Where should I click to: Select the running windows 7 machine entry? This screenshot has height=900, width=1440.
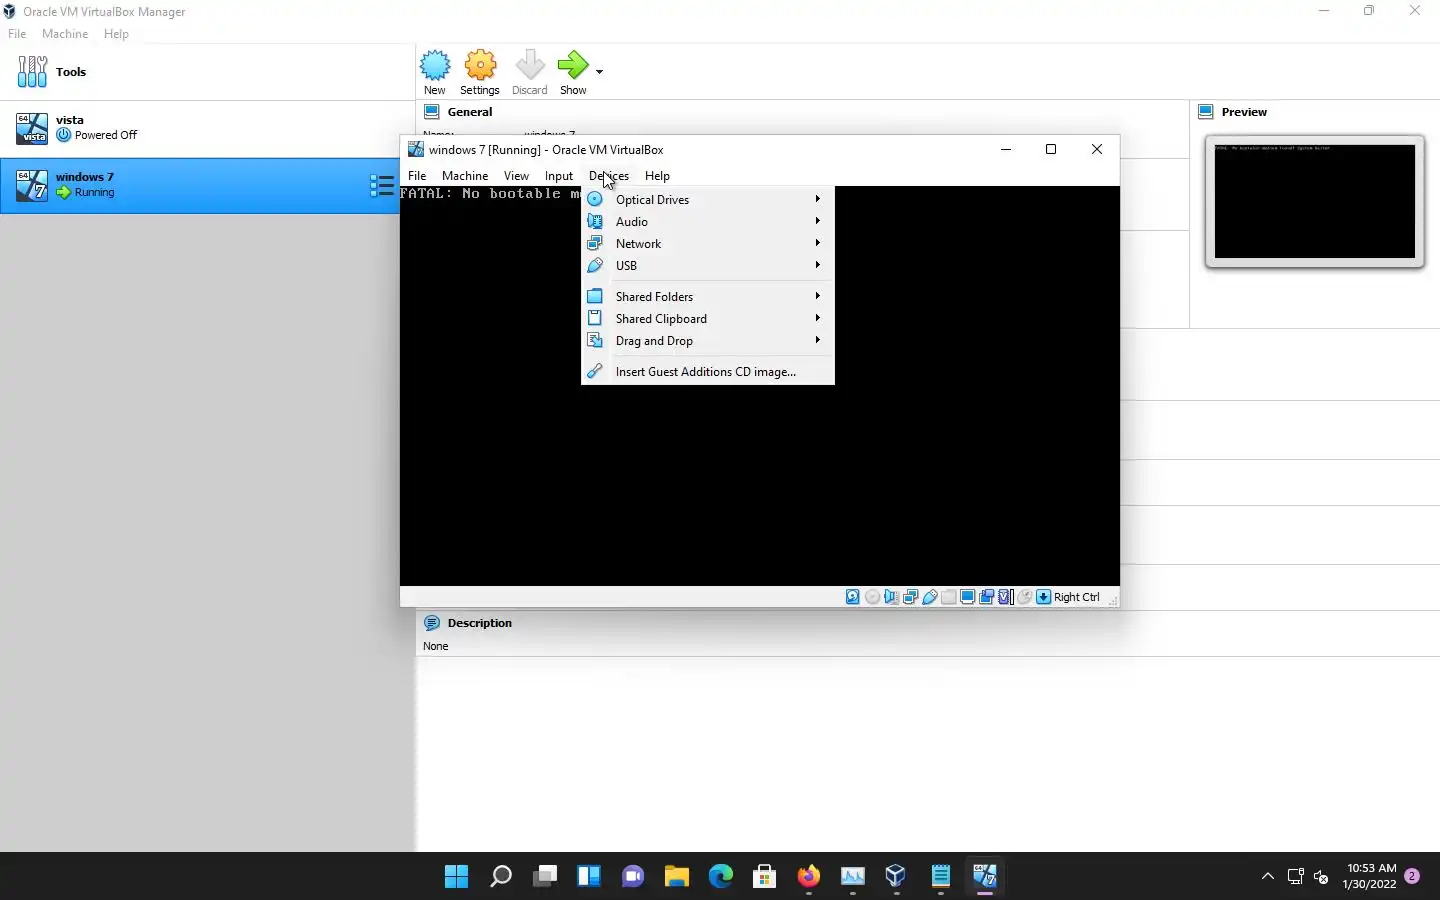tap(200, 185)
